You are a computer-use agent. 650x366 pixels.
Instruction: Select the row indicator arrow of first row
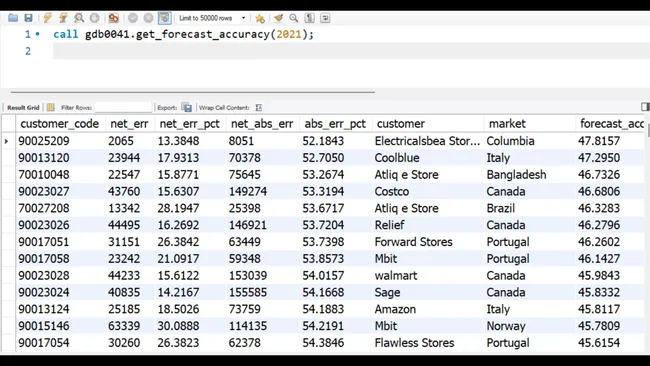point(7,141)
